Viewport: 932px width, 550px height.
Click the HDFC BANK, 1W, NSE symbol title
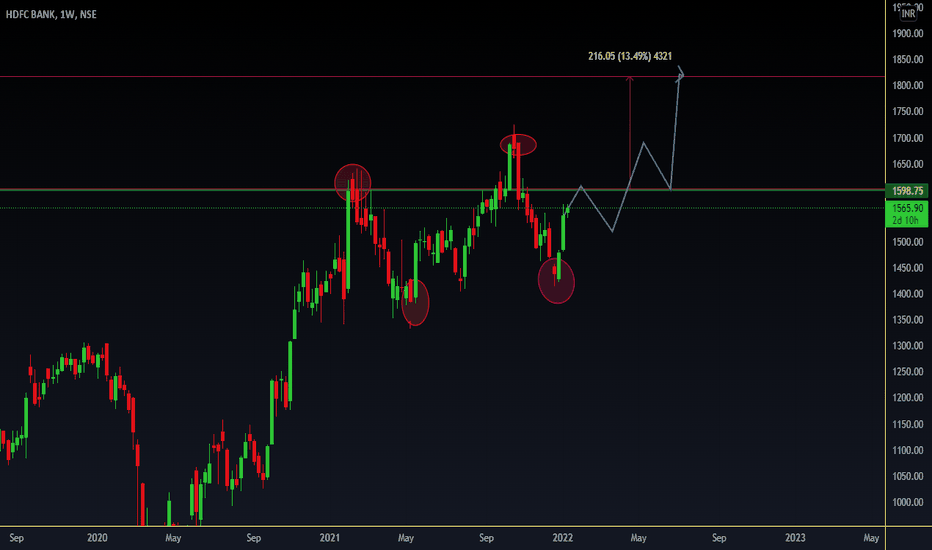click(x=51, y=14)
